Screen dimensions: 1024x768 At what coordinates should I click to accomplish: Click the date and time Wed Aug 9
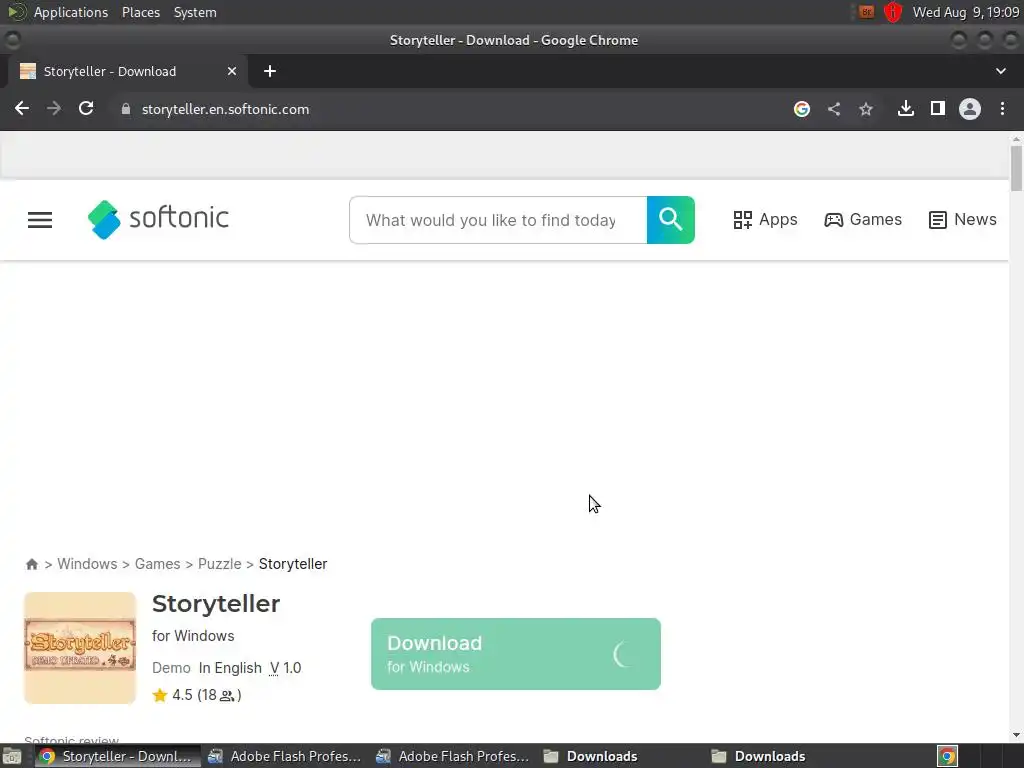[x=966, y=12]
